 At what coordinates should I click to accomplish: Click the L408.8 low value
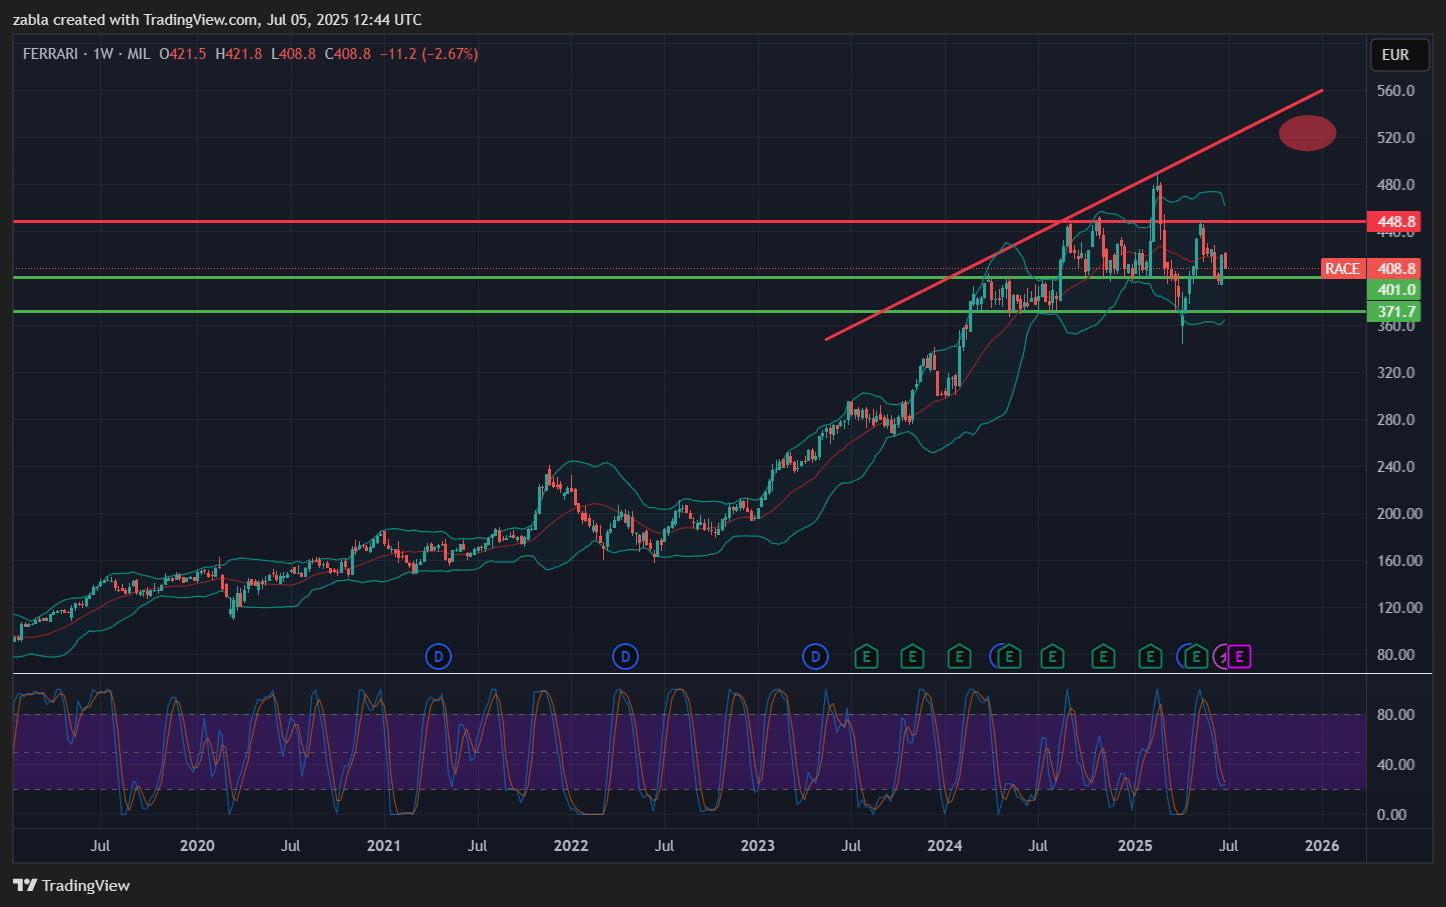point(293,54)
